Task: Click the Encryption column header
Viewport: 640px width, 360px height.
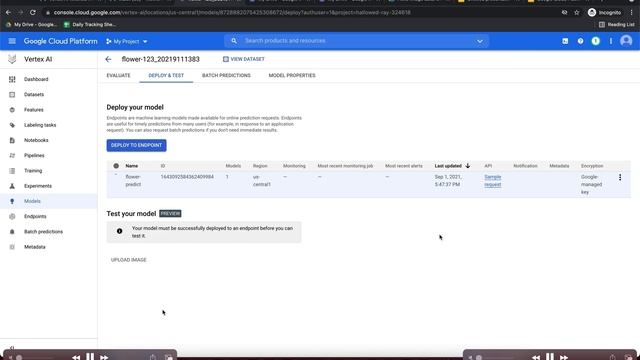Action: (x=592, y=166)
